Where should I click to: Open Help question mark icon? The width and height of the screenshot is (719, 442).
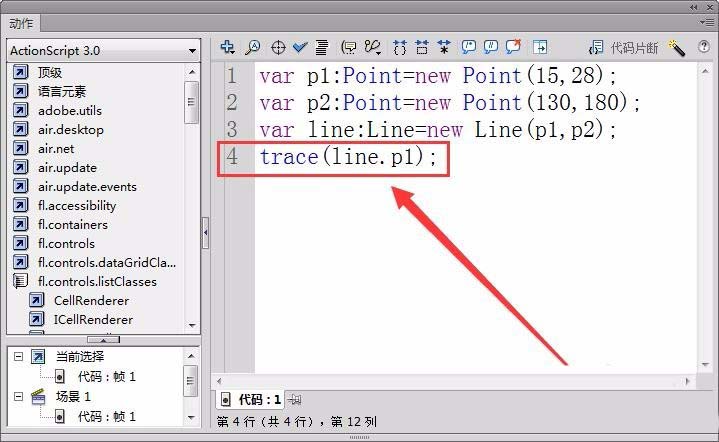[703, 47]
